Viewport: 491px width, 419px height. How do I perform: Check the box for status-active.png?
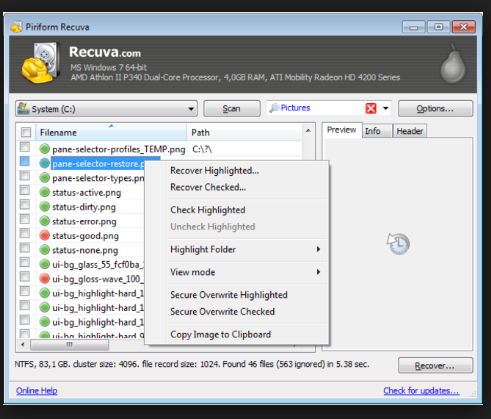[x=25, y=190]
